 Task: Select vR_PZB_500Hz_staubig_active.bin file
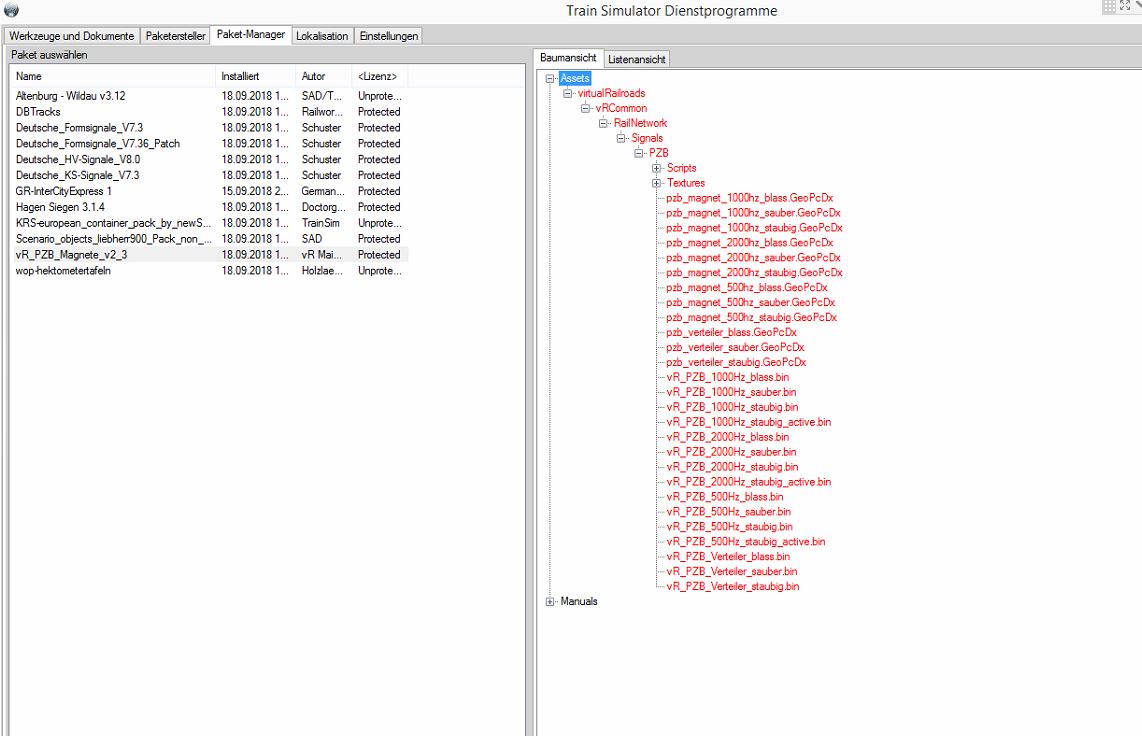746,542
